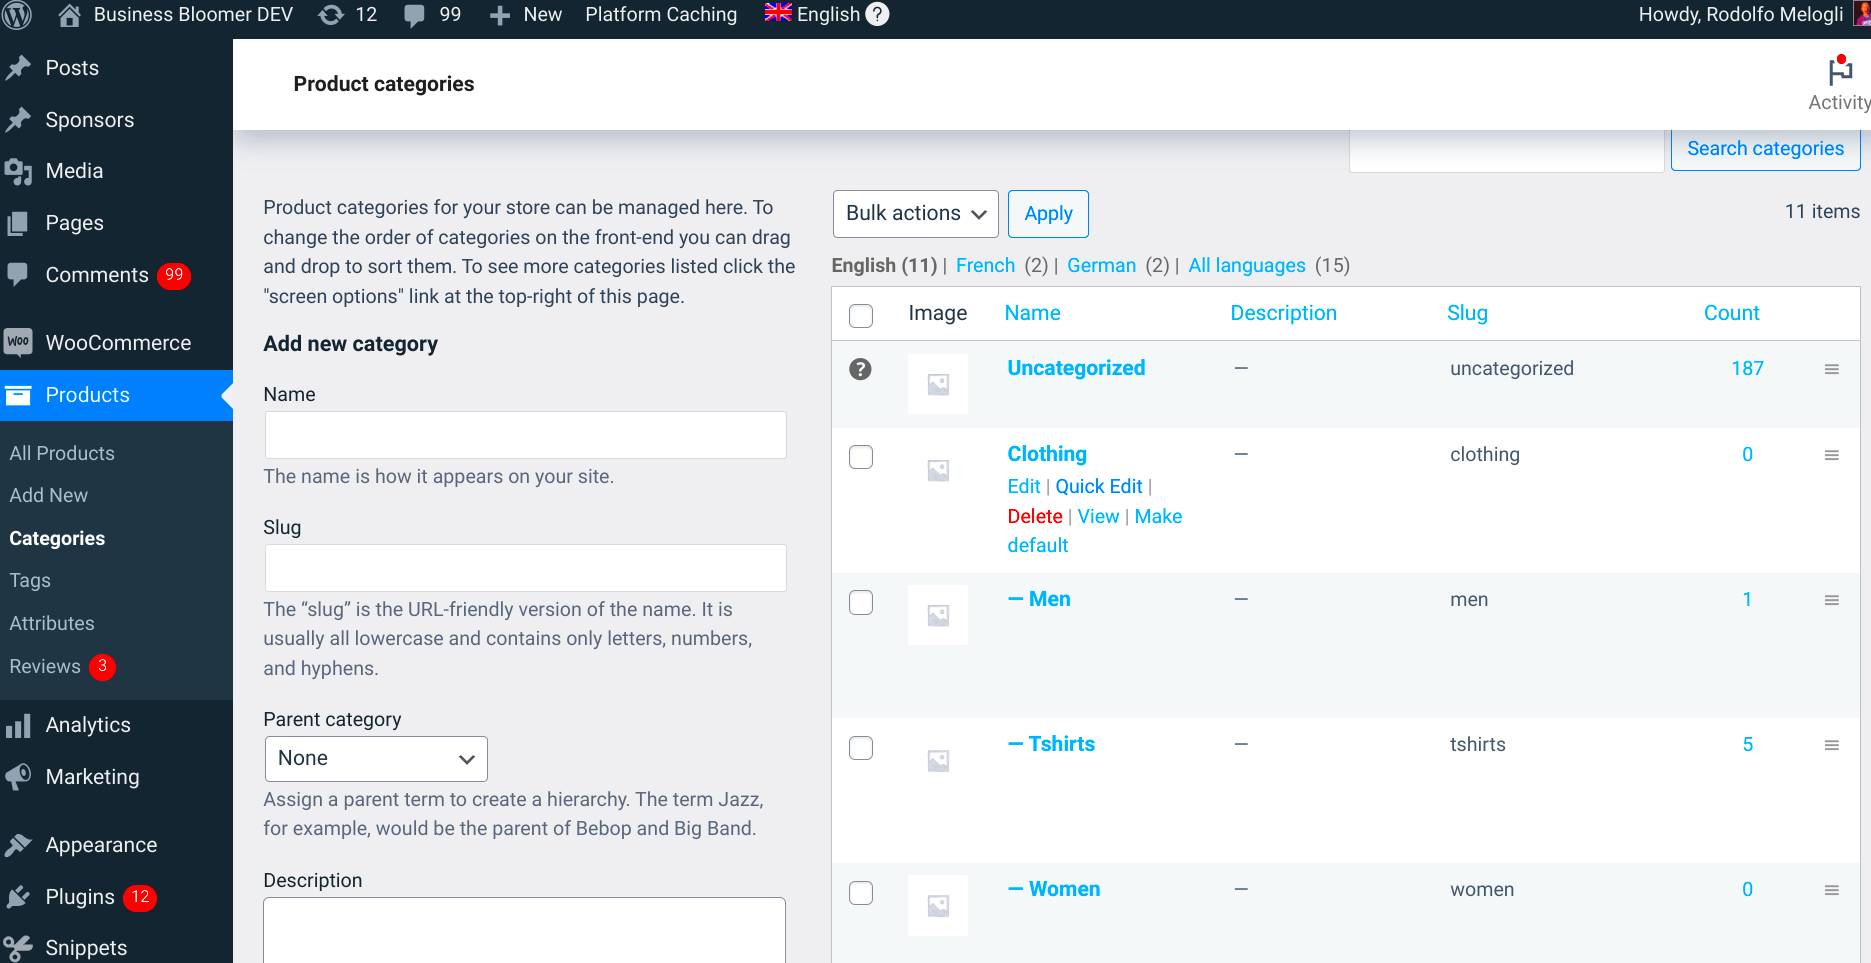Click the Snippets scissors icon
This screenshot has height=963, width=1871.
pos(18,947)
